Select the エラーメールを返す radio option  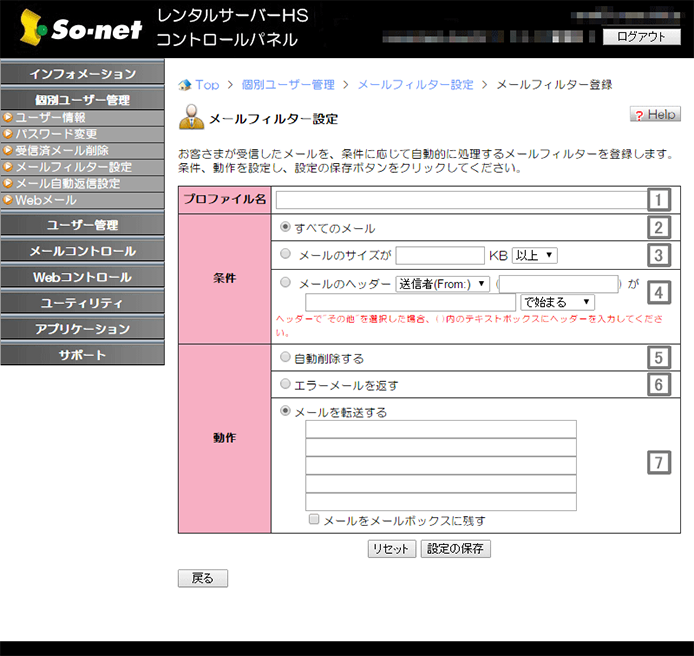287,384
